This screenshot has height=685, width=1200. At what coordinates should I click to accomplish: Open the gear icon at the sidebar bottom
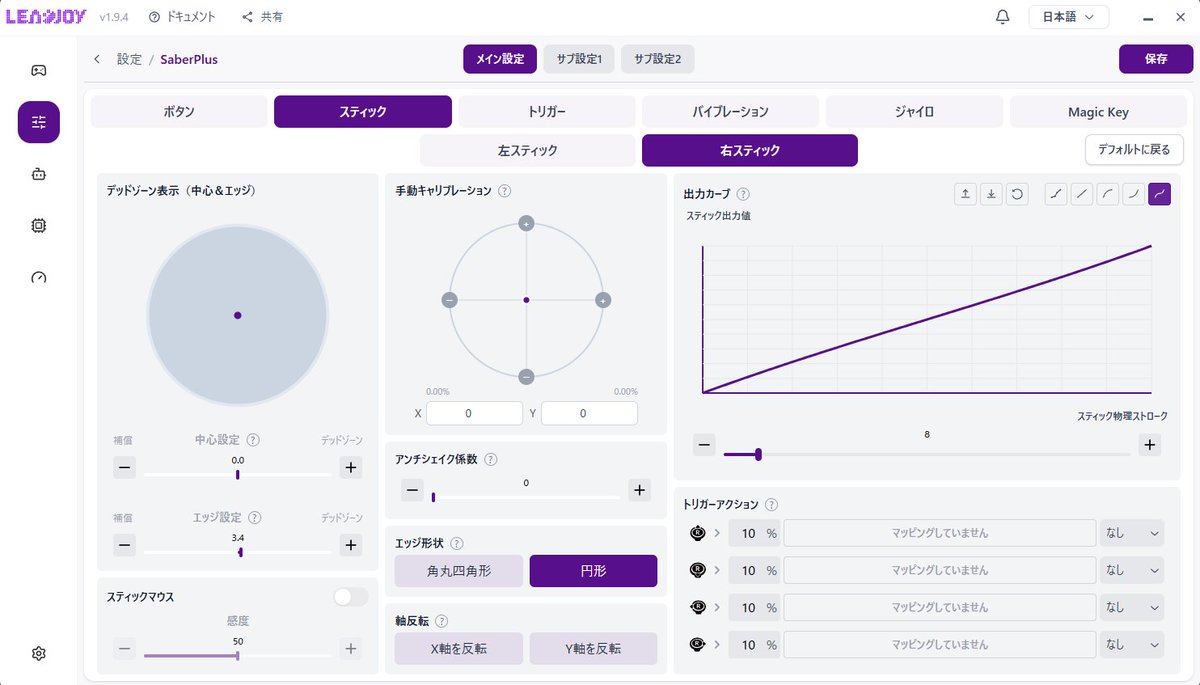(38, 653)
